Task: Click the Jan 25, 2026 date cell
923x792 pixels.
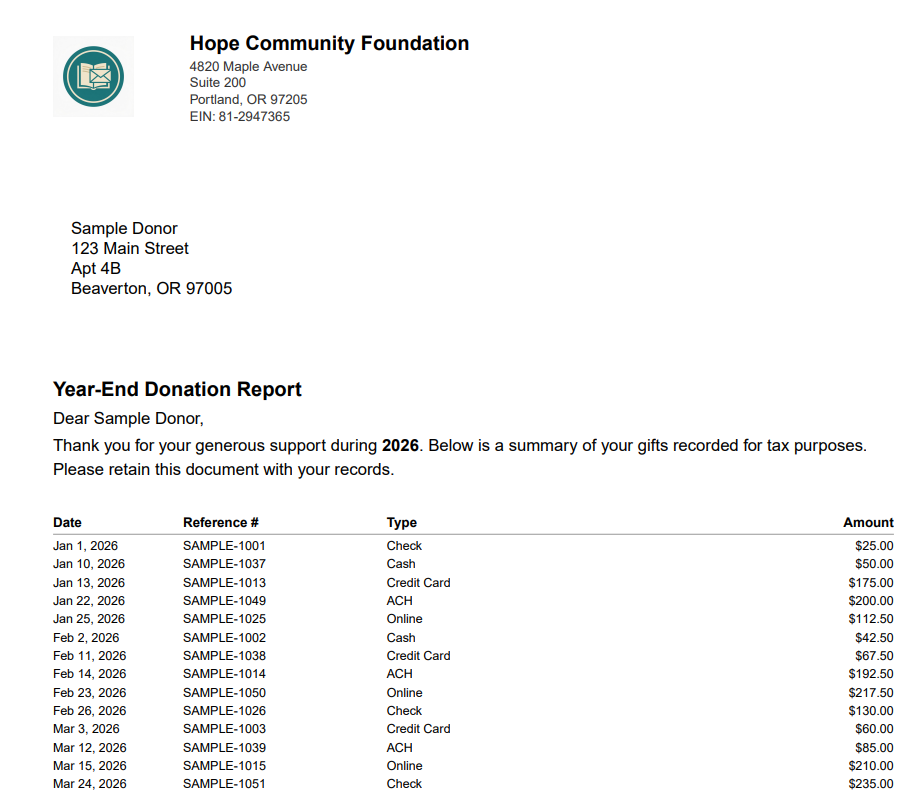Action: pyautogui.click(x=89, y=619)
